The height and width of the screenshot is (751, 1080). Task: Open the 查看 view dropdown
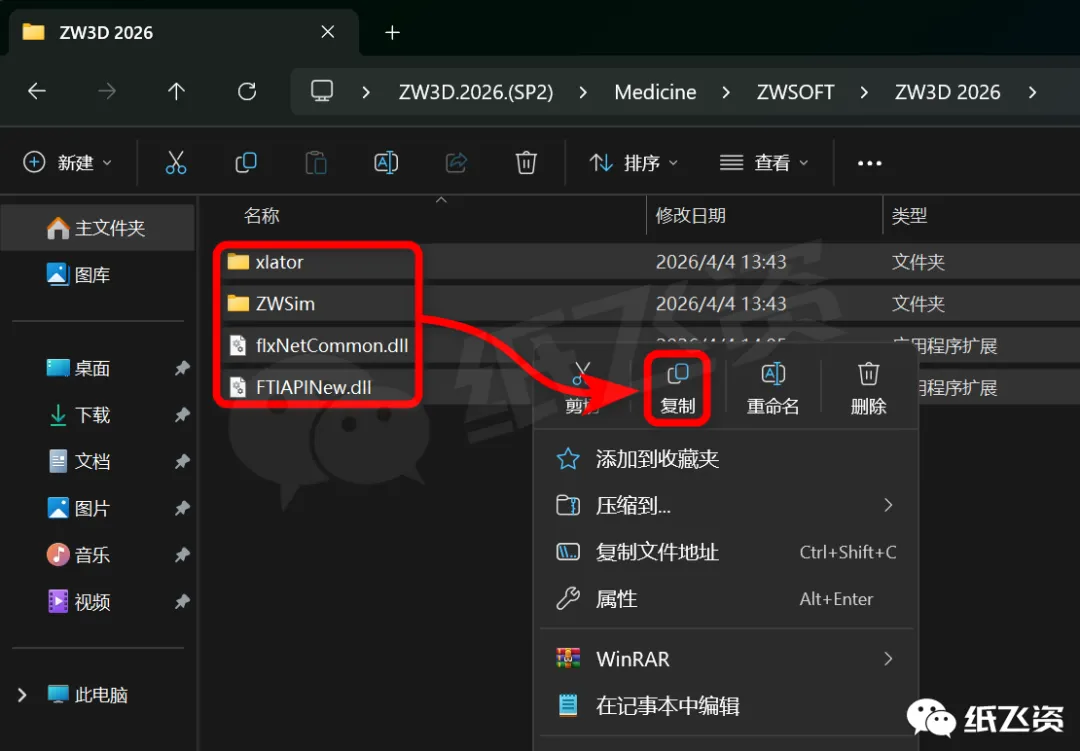pos(764,163)
